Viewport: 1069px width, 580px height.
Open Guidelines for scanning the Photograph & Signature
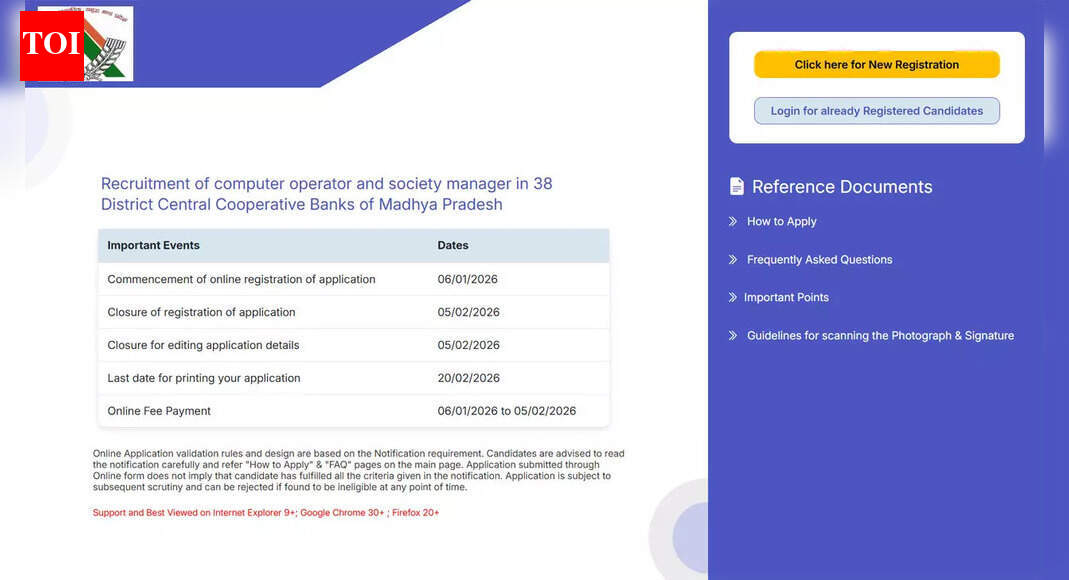coord(880,335)
